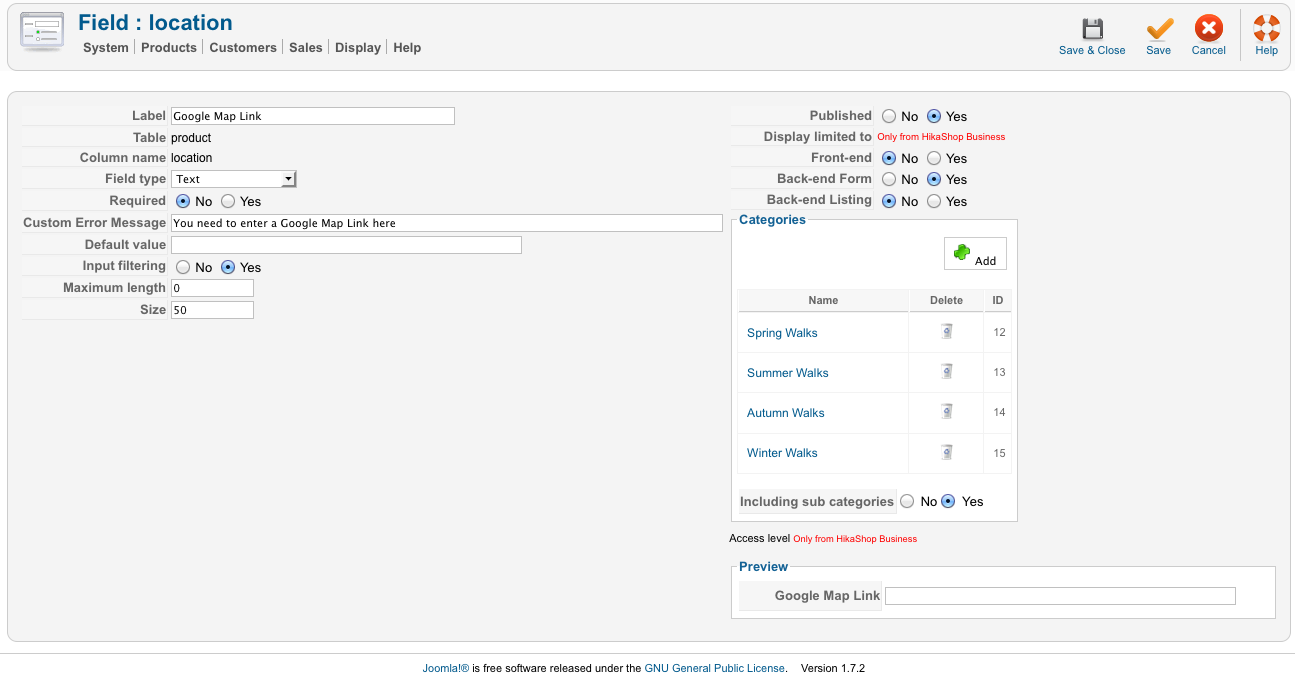Click the Custom Error Message text field

click(x=446, y=223)
